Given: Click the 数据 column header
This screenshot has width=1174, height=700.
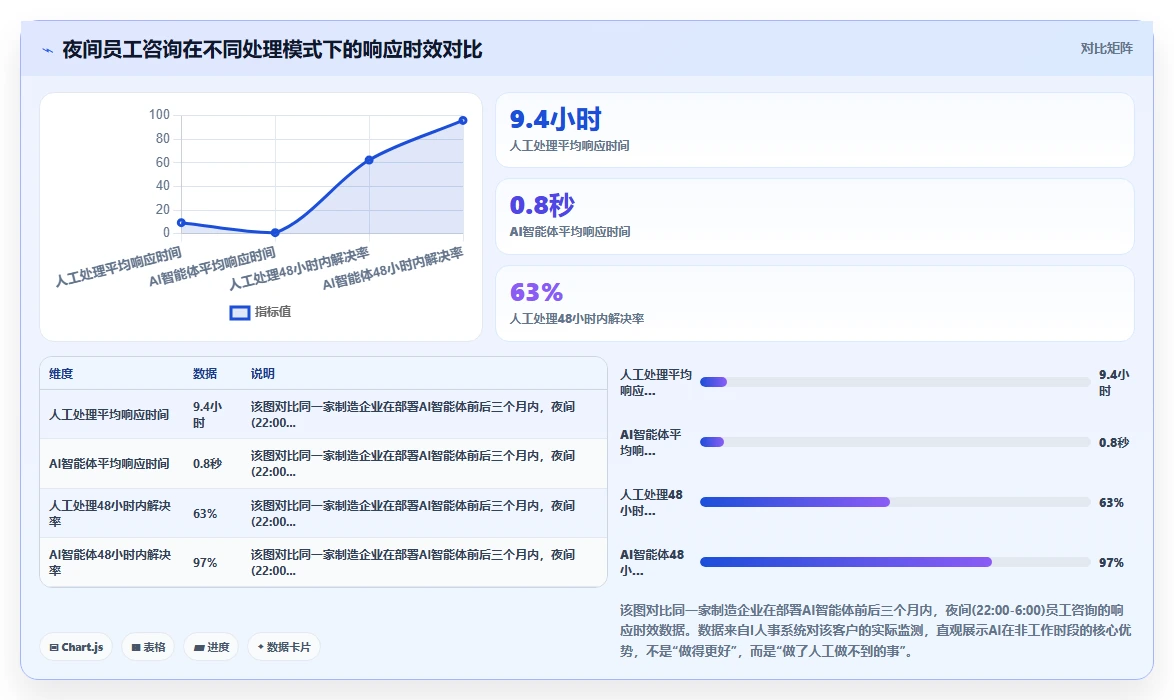Looking at the screenshot, I should pos(205,374).
